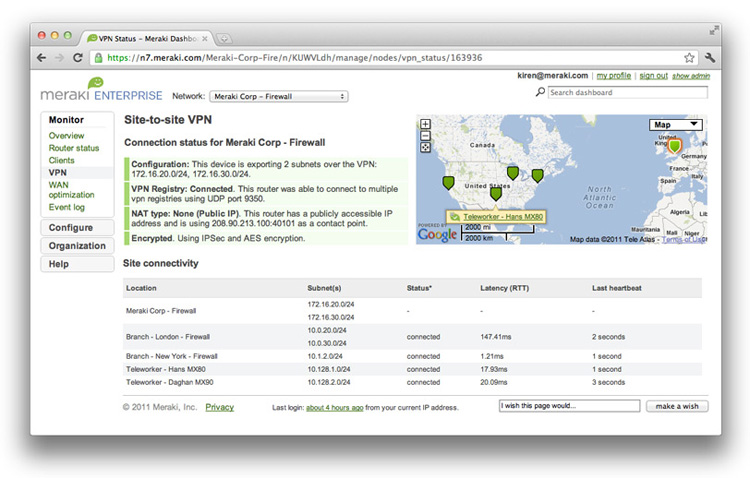750x478 pixels.
Task: Click the Status column header
Action: click(x=419, y=288)
